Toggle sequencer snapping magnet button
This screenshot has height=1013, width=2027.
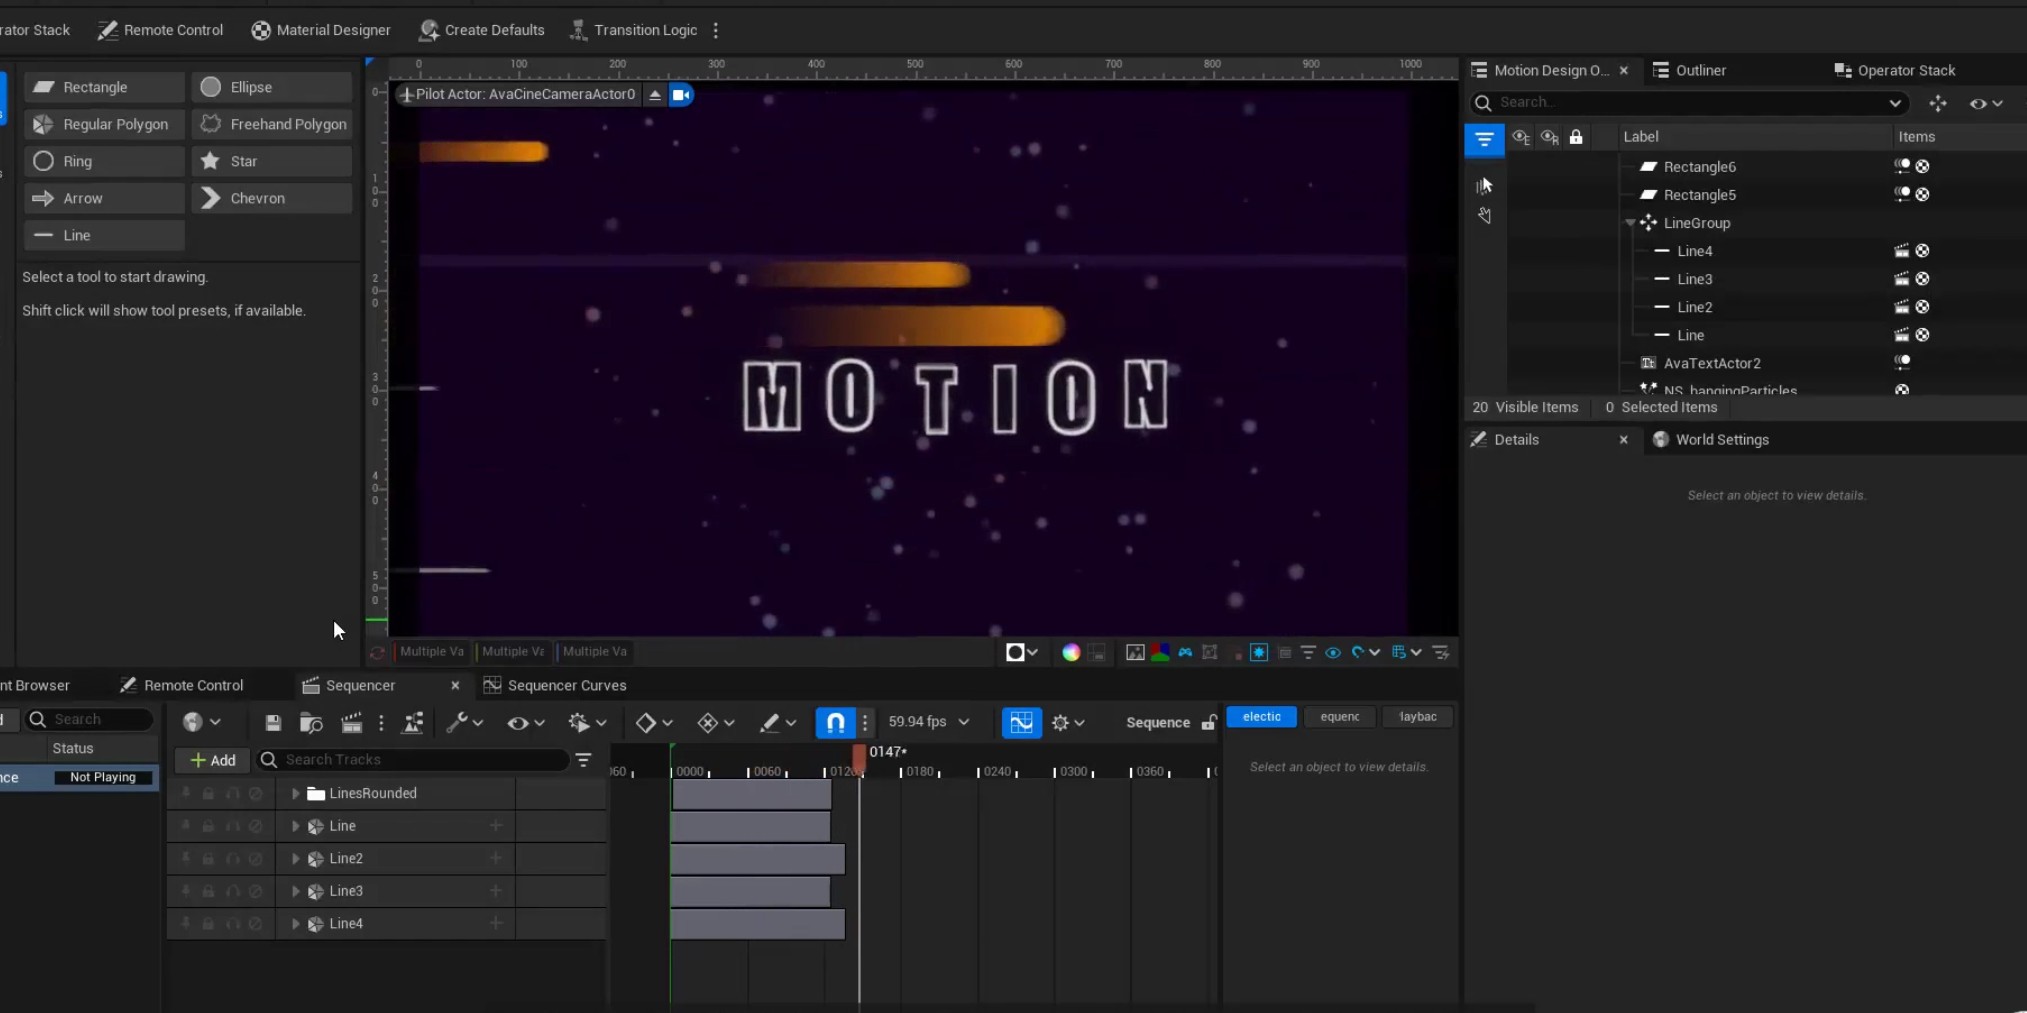coord(835,722)
